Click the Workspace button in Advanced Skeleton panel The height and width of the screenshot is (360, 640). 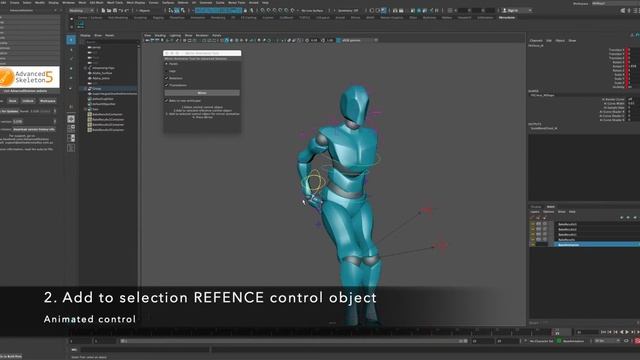click(47, 101)
